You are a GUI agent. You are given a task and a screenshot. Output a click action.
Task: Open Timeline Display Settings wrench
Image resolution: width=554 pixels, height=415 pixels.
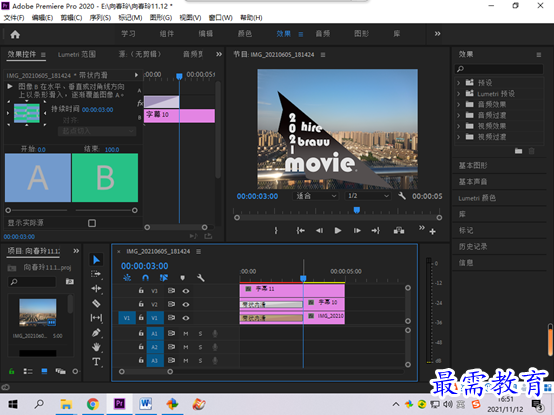(x=201, y=278)
